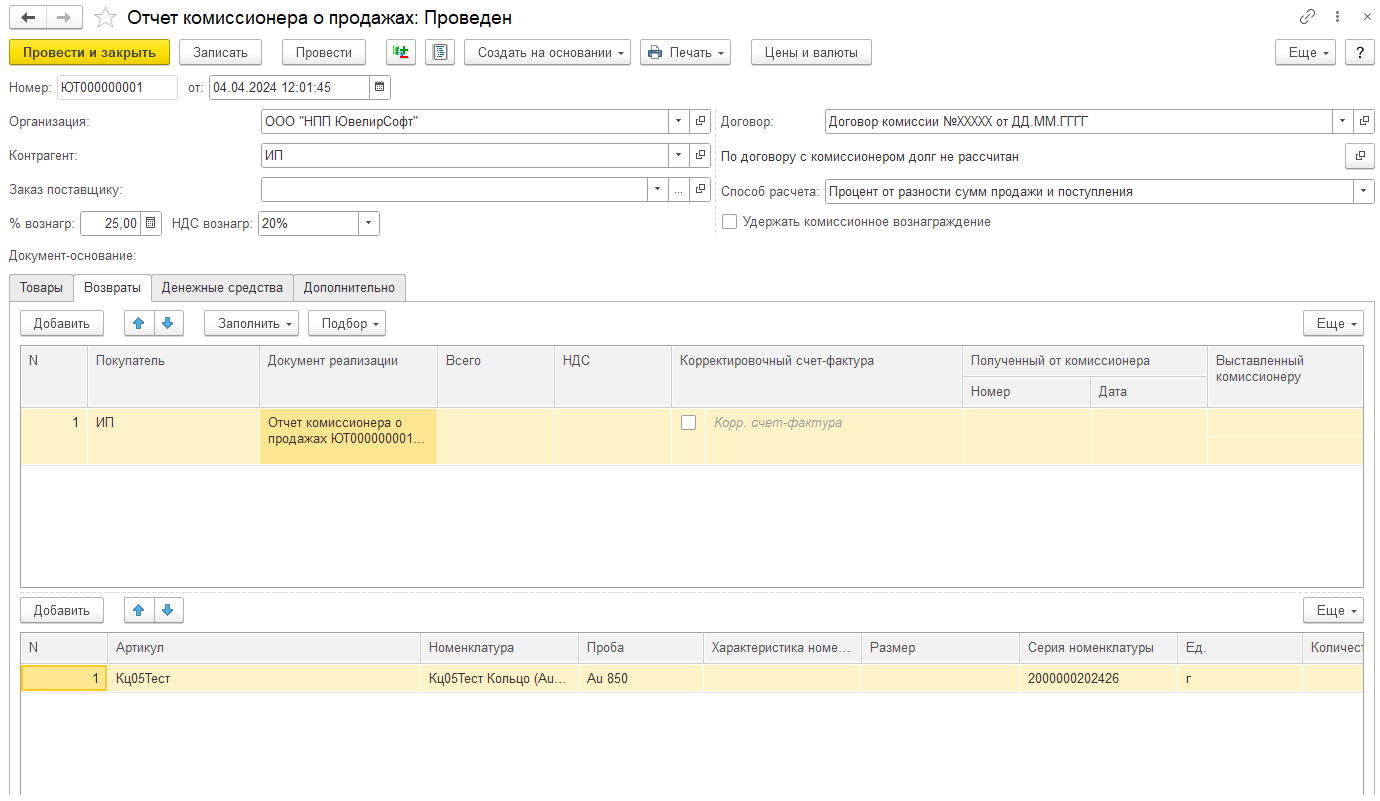The width and height of the screenshot is (1380, 801).
Task: Open calendar picker next to document date
Action: coord(380,87)
